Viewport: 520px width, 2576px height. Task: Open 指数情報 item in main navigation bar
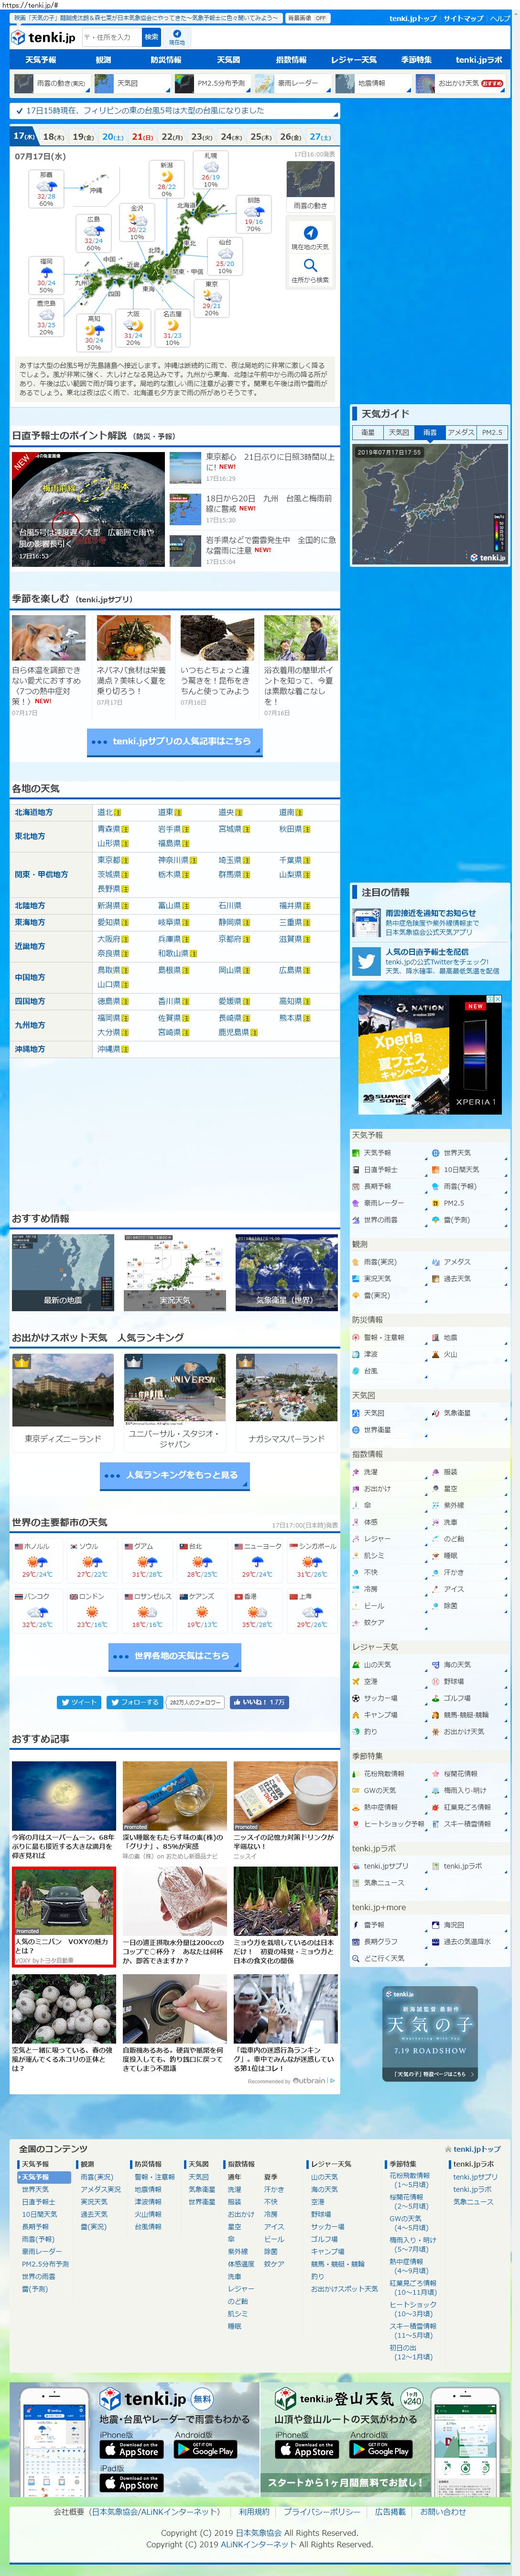click(x=291, y=60)
